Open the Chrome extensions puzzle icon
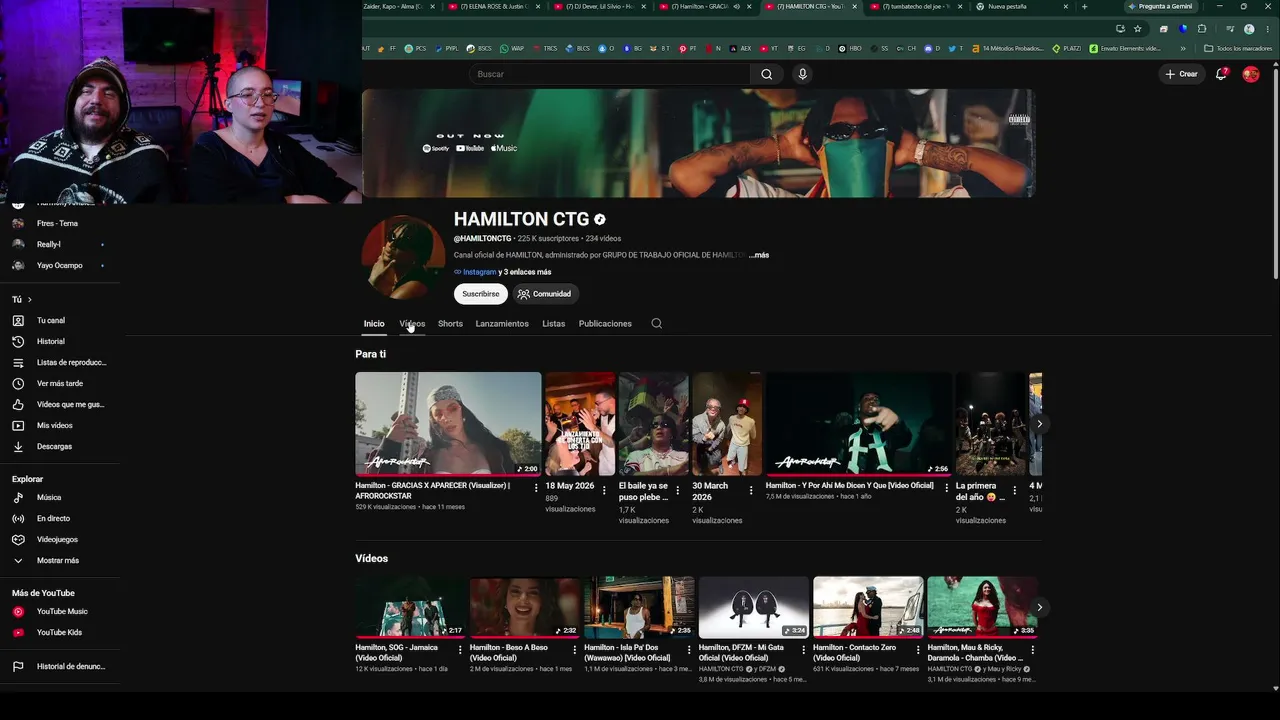 (x=1202, y=29)
